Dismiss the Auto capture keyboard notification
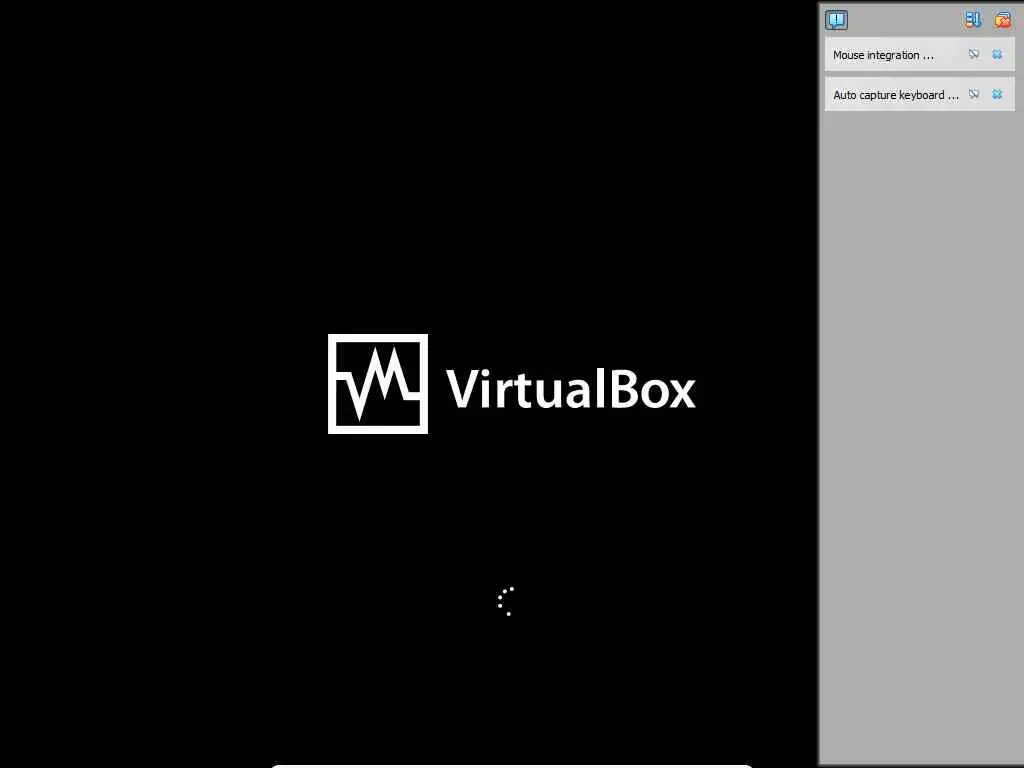This screenshot has width=1024, height=768. [x=997, y=94]
